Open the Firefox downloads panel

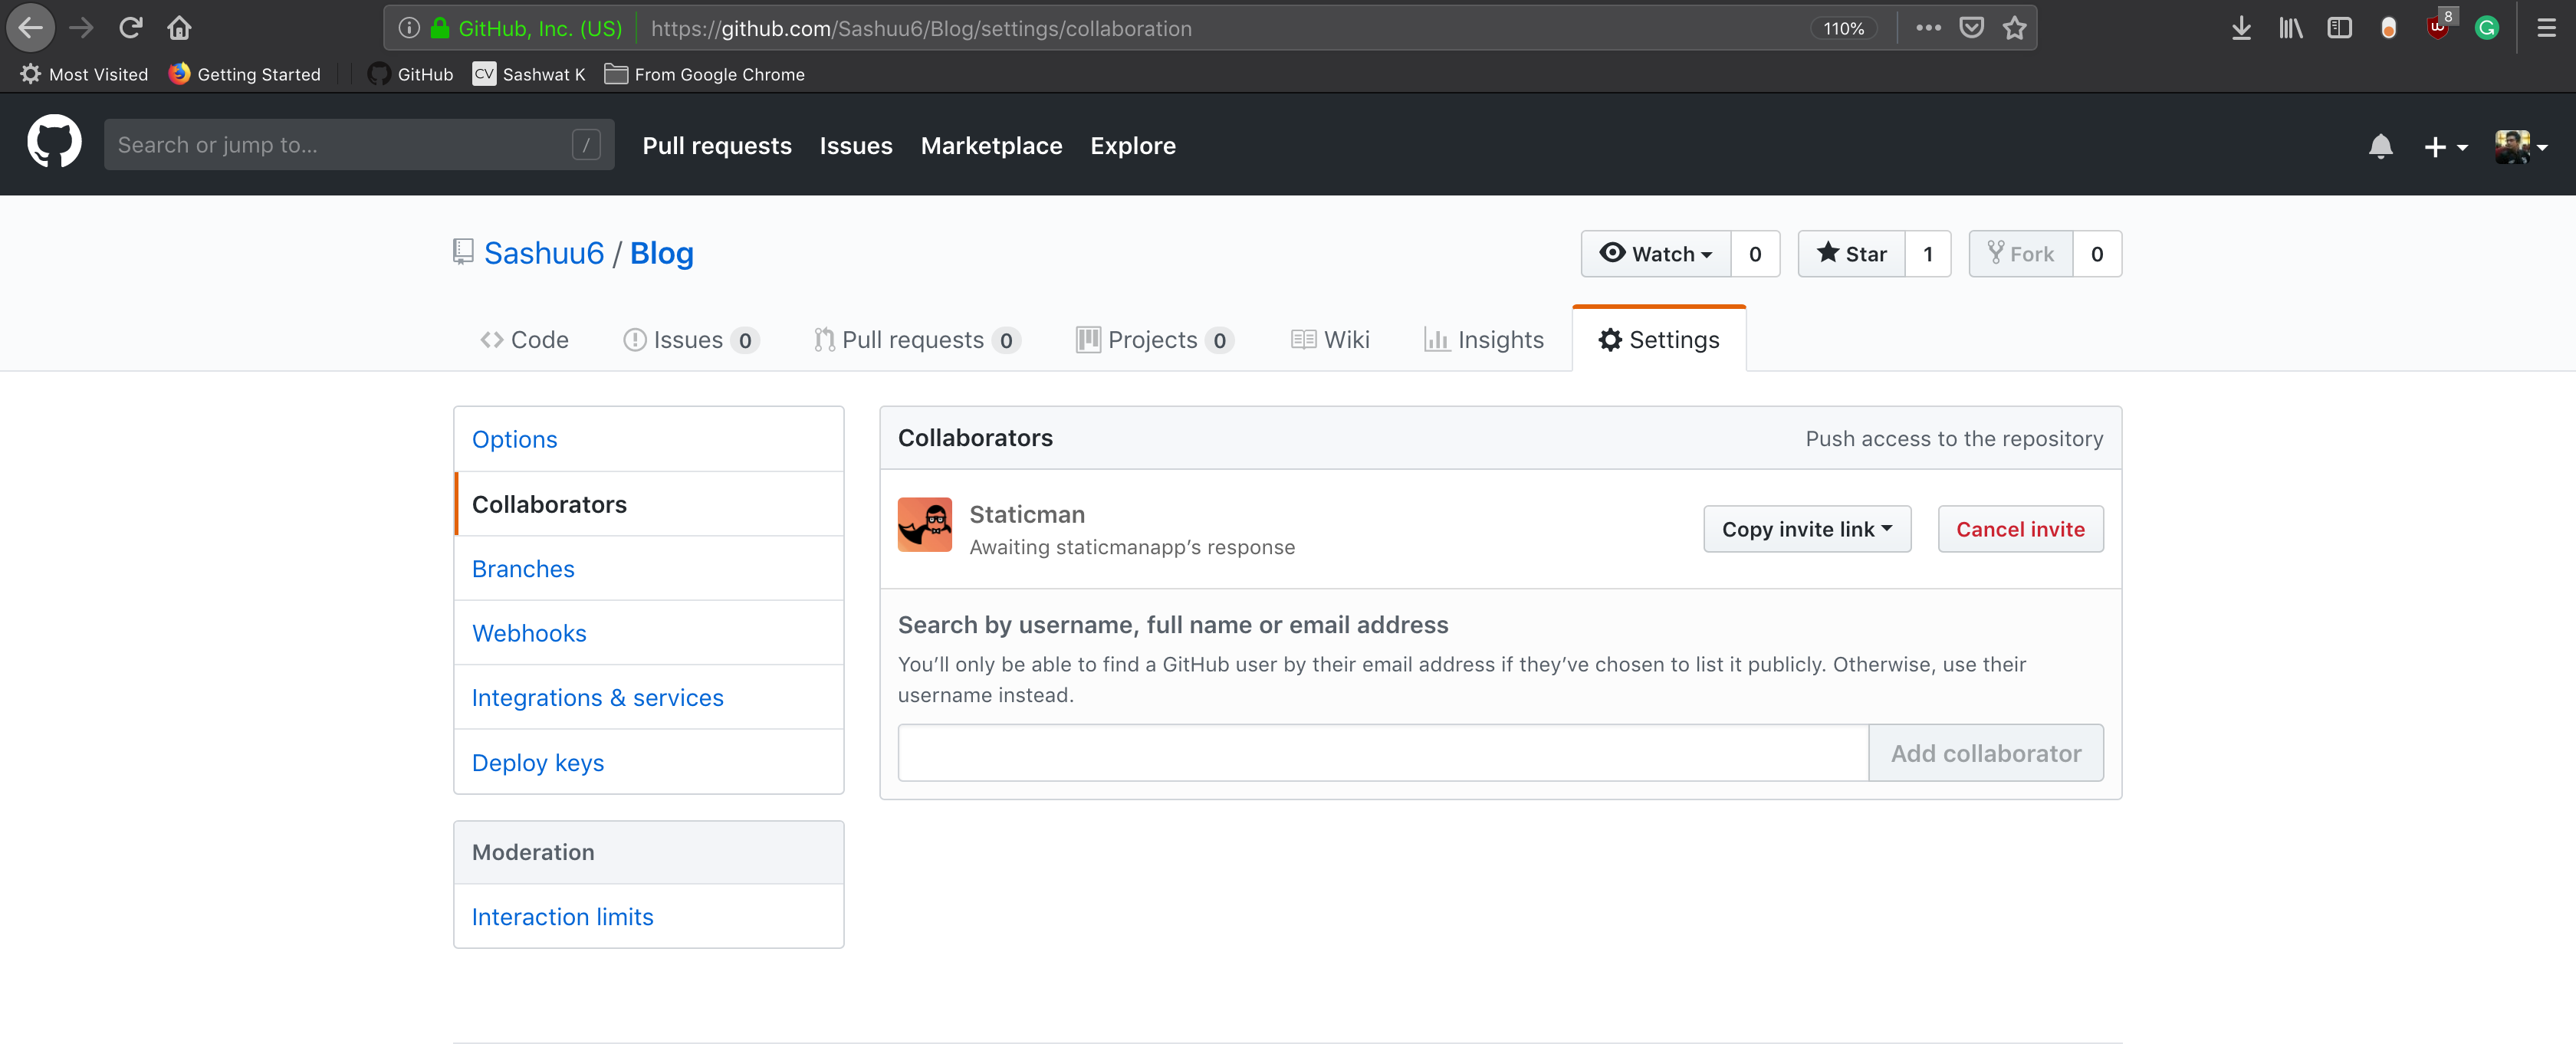click(x=2241, y=28)
